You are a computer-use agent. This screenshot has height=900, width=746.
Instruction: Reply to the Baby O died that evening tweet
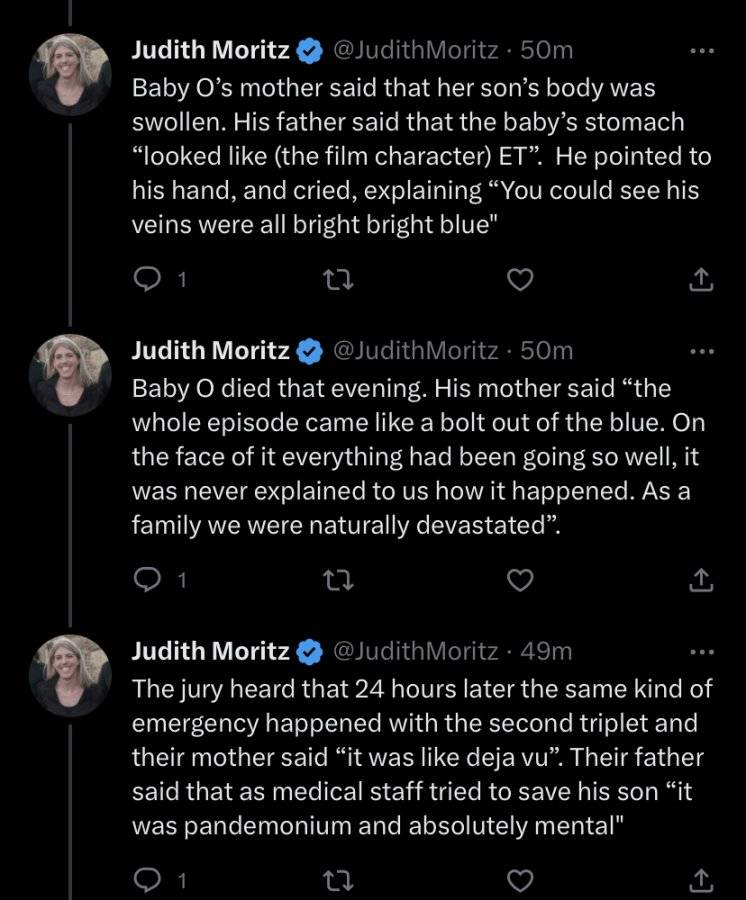click(x=147, y=580)
